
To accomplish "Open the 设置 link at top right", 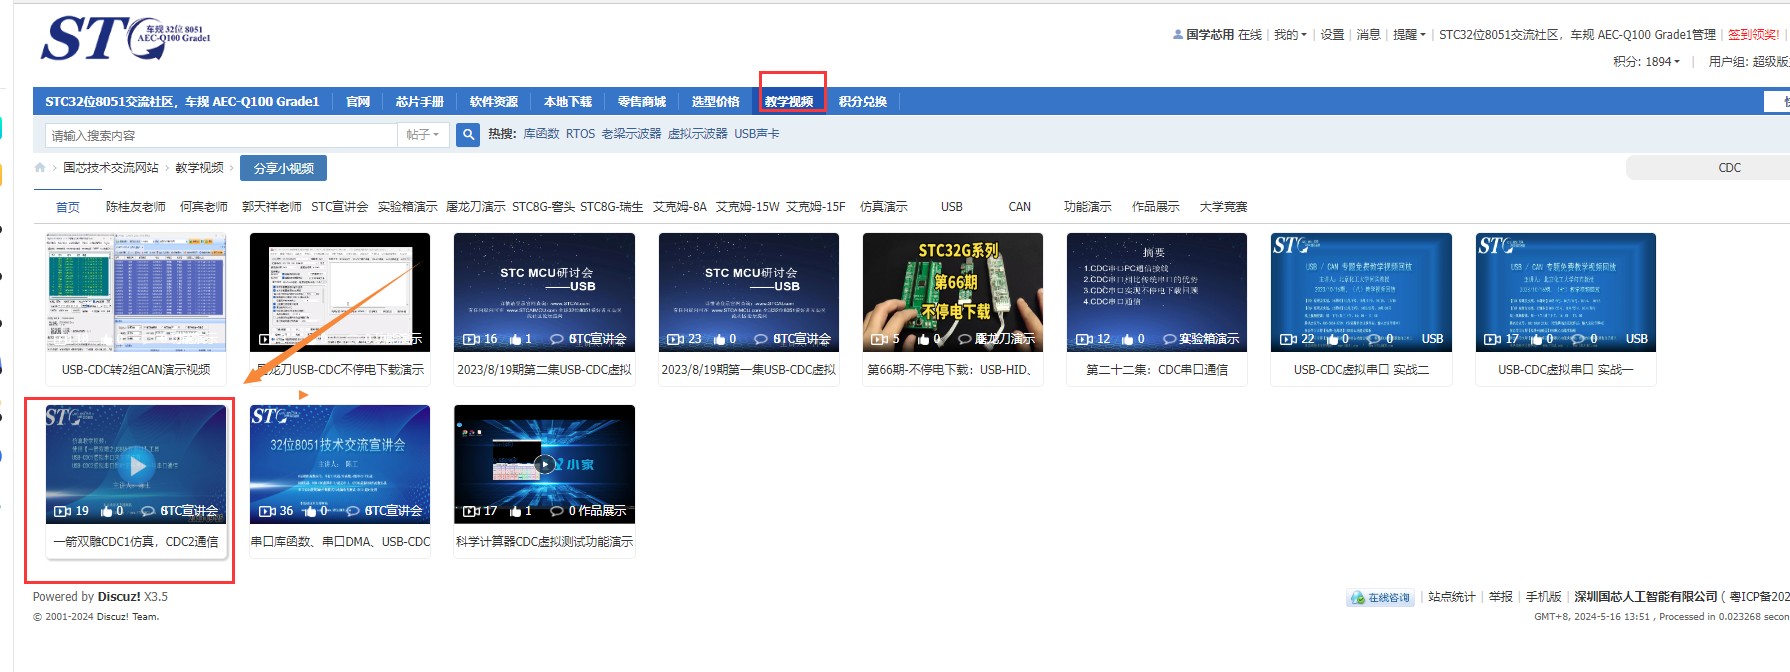I will [x=1332, y=35].
